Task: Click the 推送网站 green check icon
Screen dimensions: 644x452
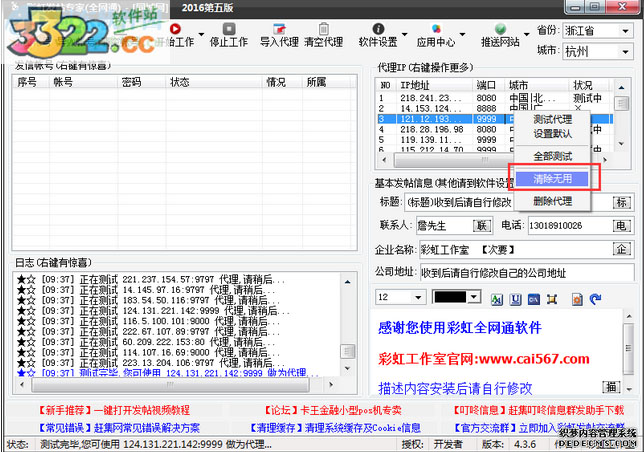Action: [x=500, y=29]
